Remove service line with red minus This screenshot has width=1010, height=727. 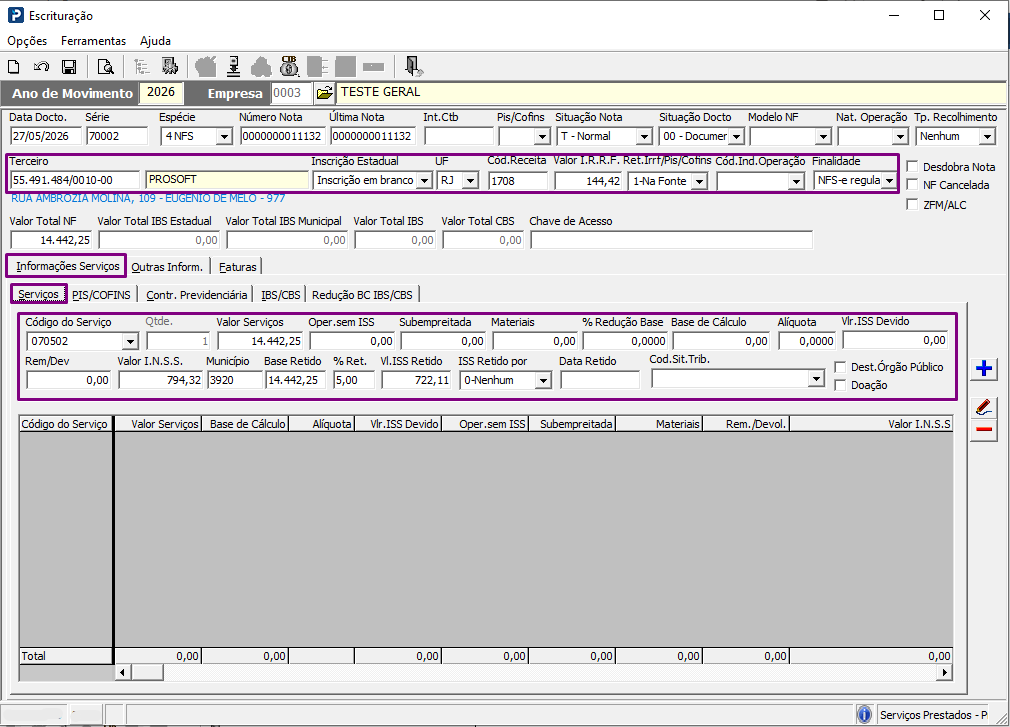984,430
